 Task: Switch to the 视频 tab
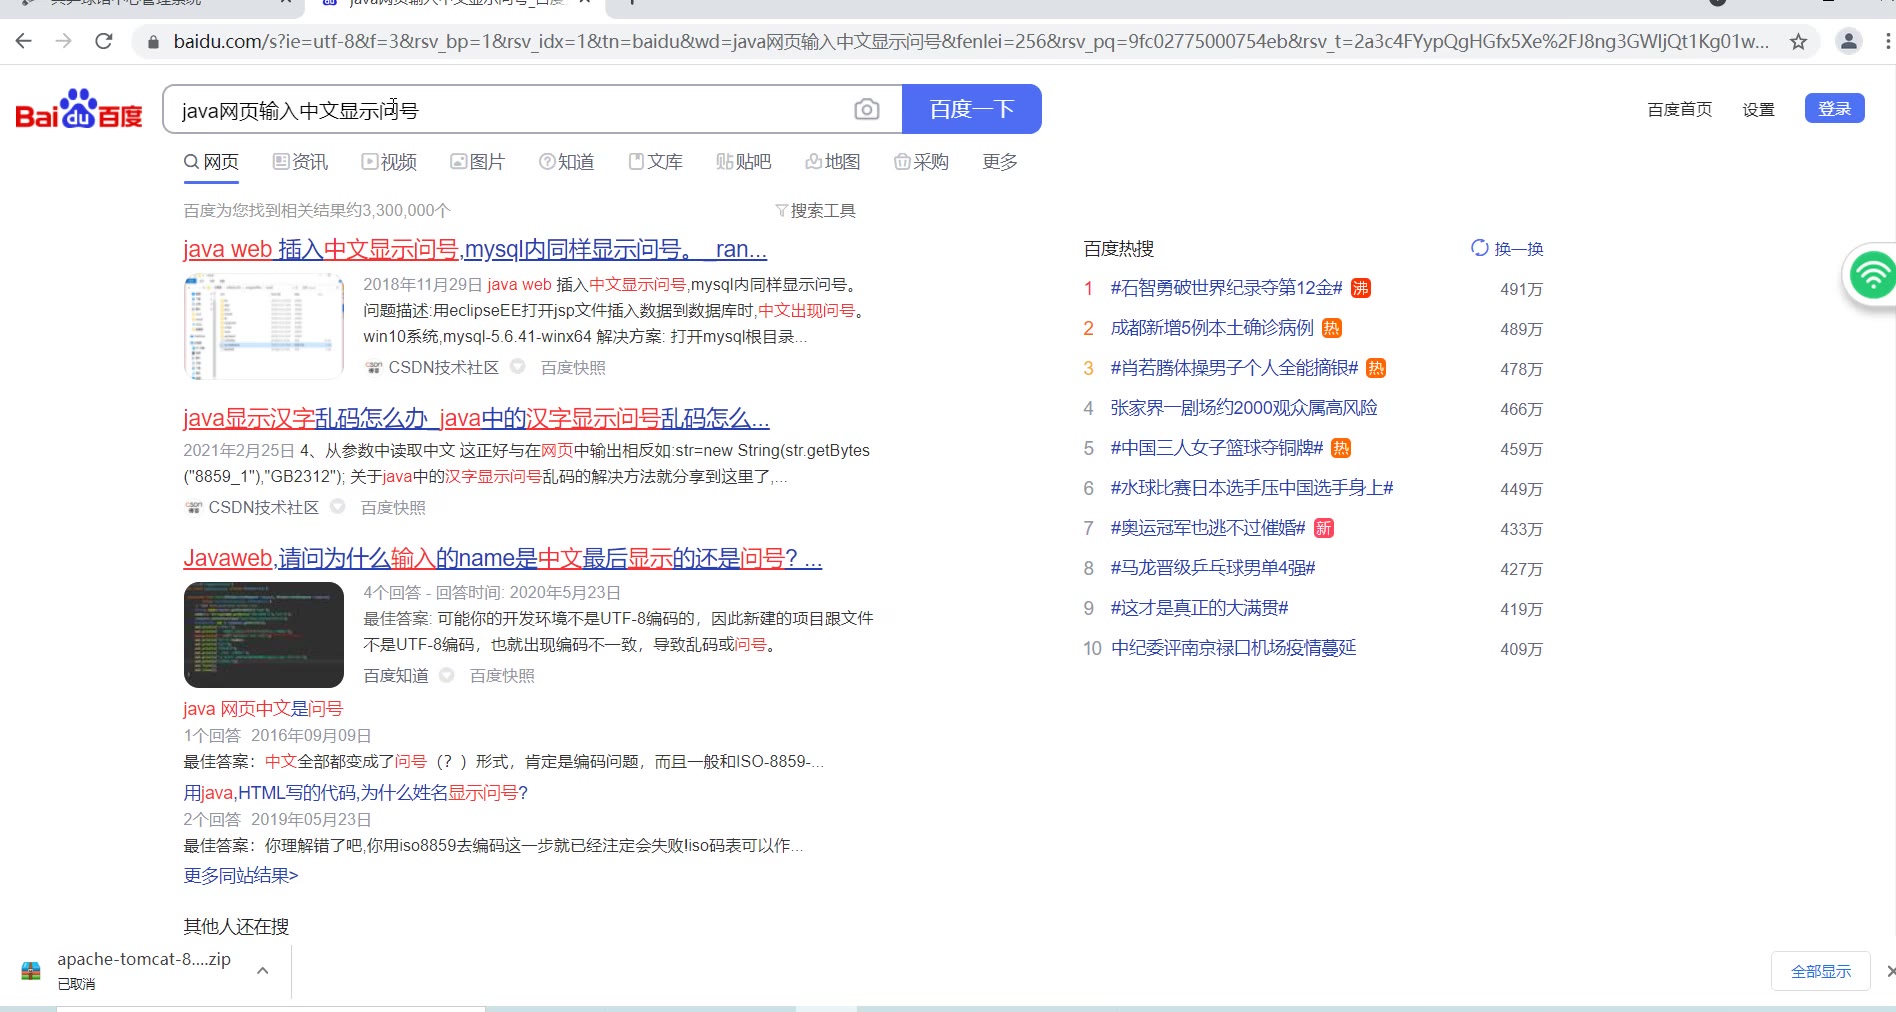(389, 162)
